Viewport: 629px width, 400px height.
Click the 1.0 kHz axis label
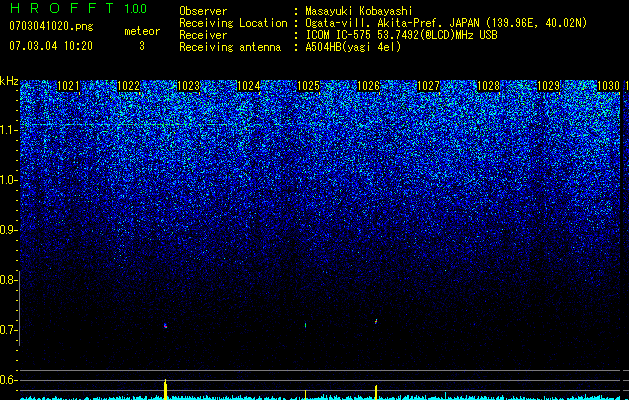(7, 180)
